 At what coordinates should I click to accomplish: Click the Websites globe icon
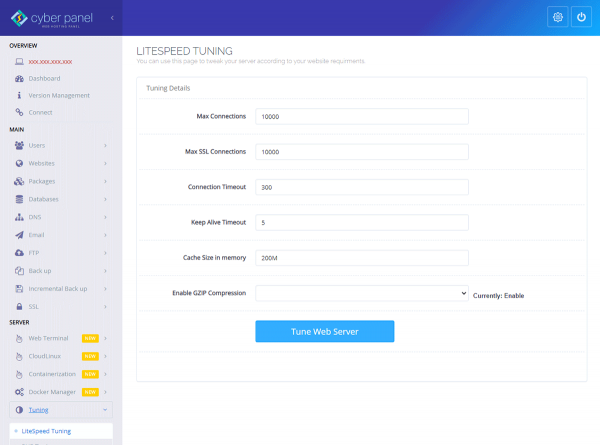pos(19,163)
